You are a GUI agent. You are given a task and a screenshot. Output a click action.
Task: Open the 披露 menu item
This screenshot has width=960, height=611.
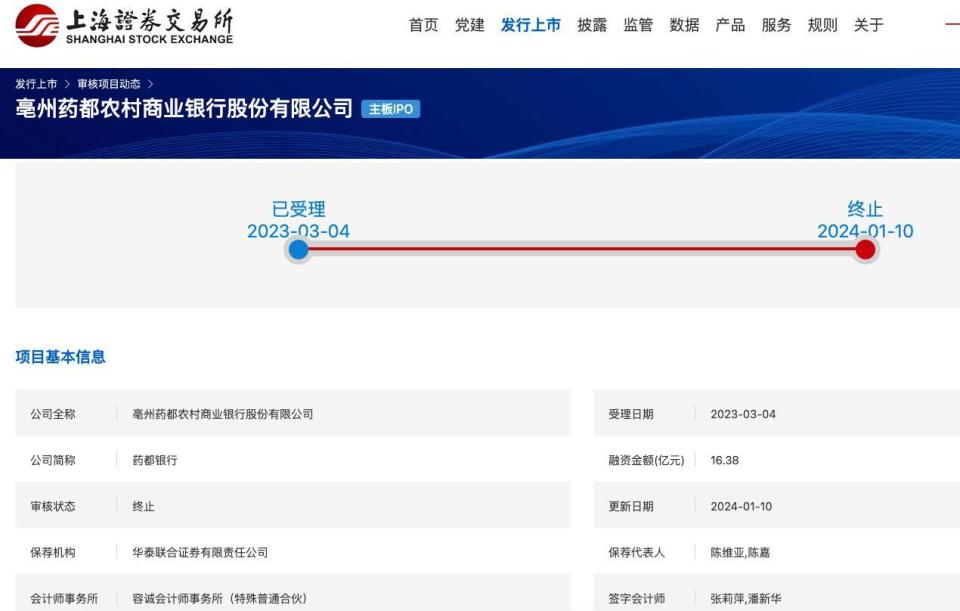coord(592,24)
